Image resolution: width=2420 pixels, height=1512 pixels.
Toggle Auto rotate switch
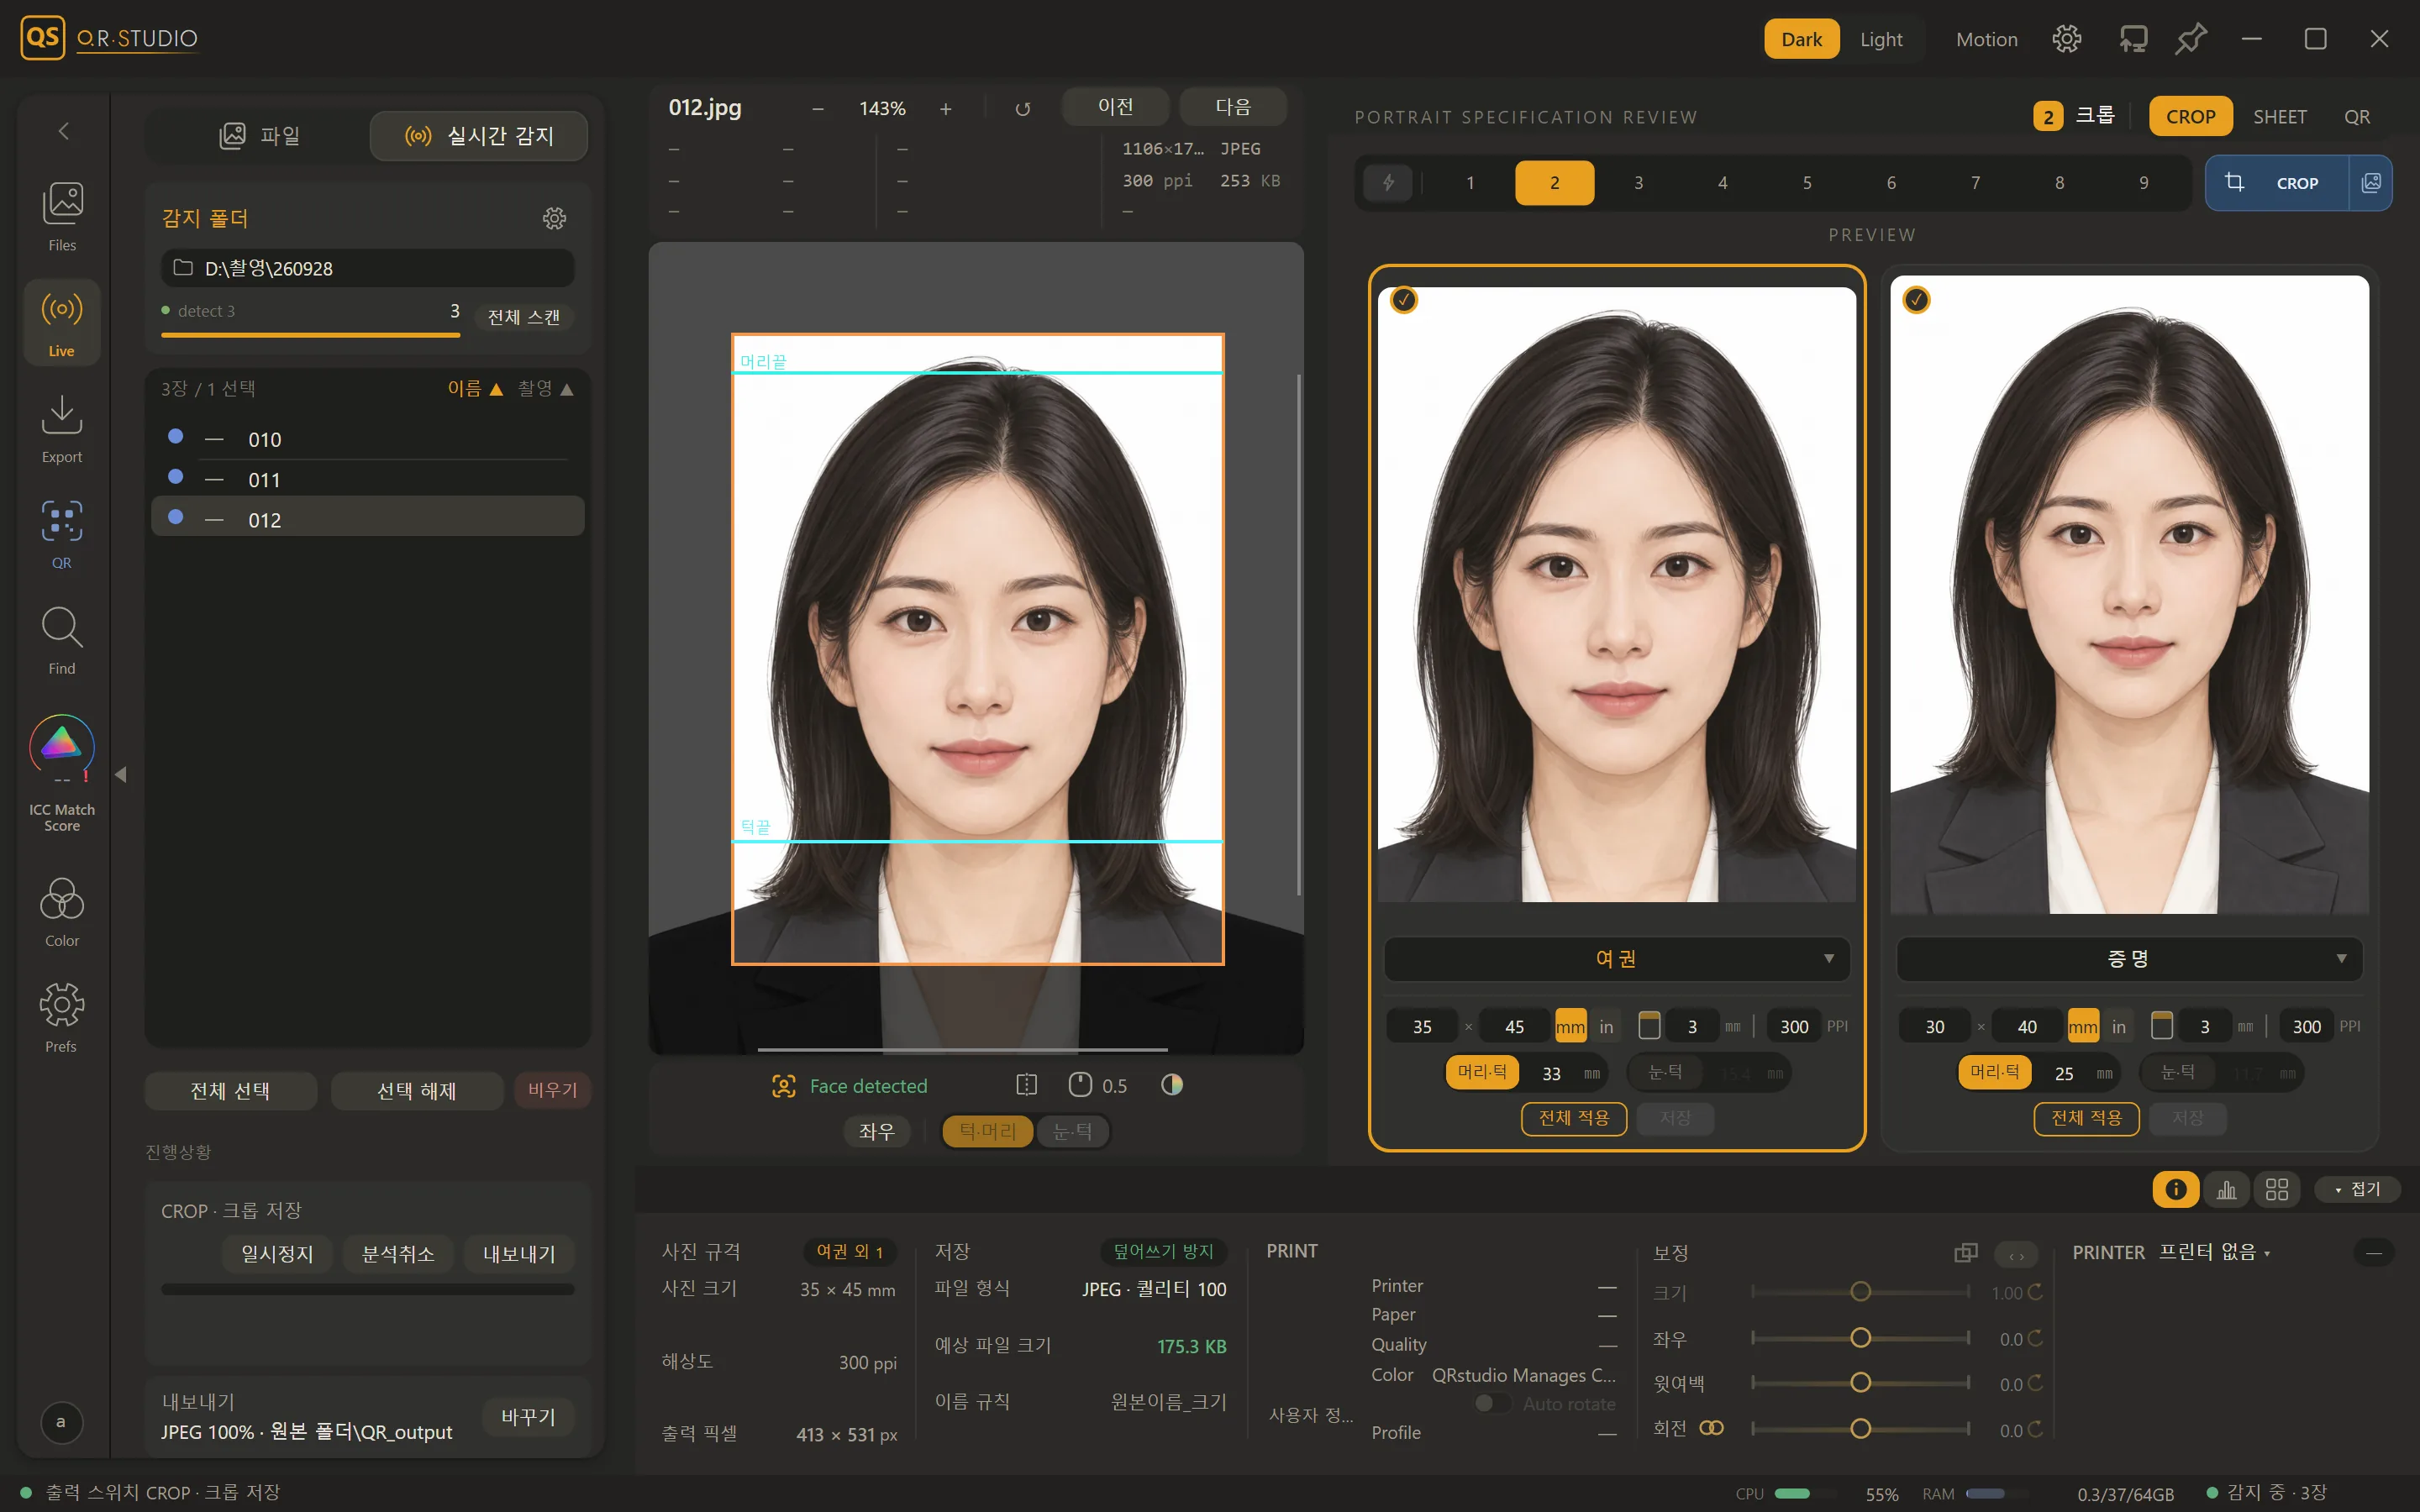pos(1492,1403)
